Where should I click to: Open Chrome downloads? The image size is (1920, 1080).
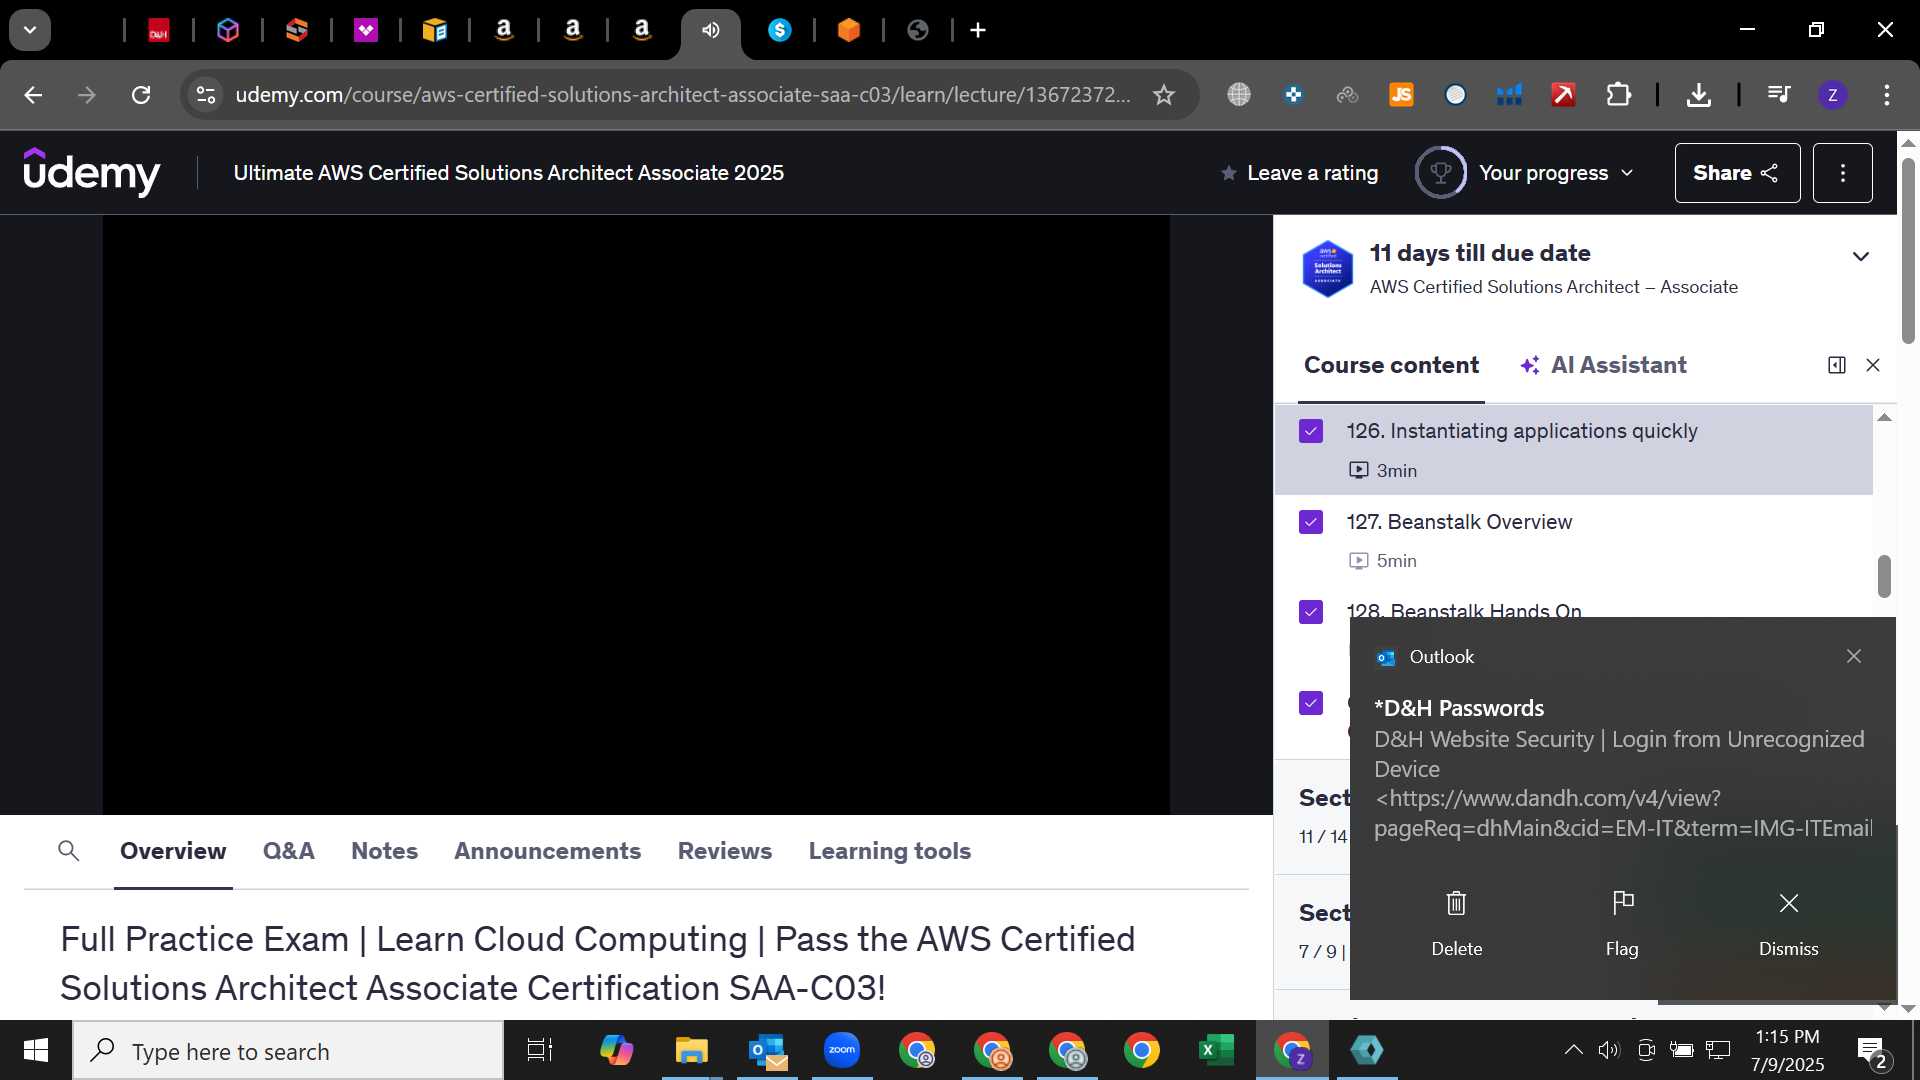click(1698, 95)
